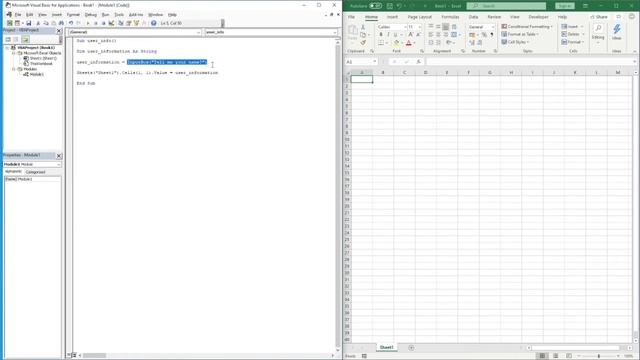Open the Run menu in VBA editor

point(105,15)
